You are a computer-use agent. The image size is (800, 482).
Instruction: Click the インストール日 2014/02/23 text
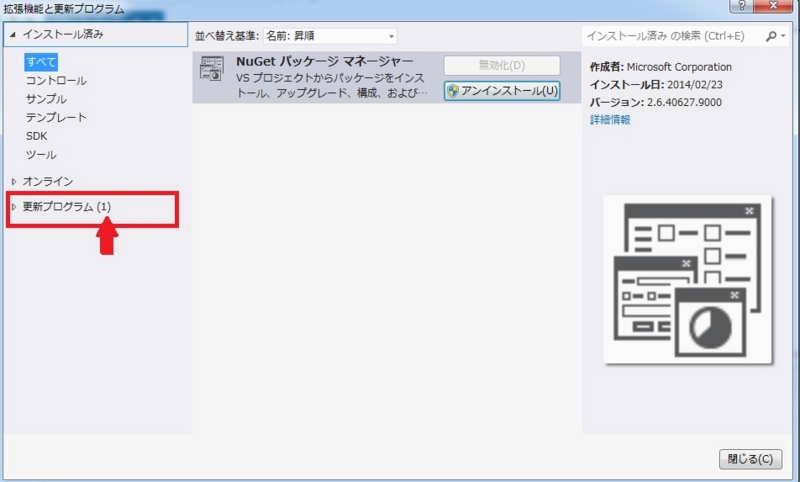click(x=656, y=85)
